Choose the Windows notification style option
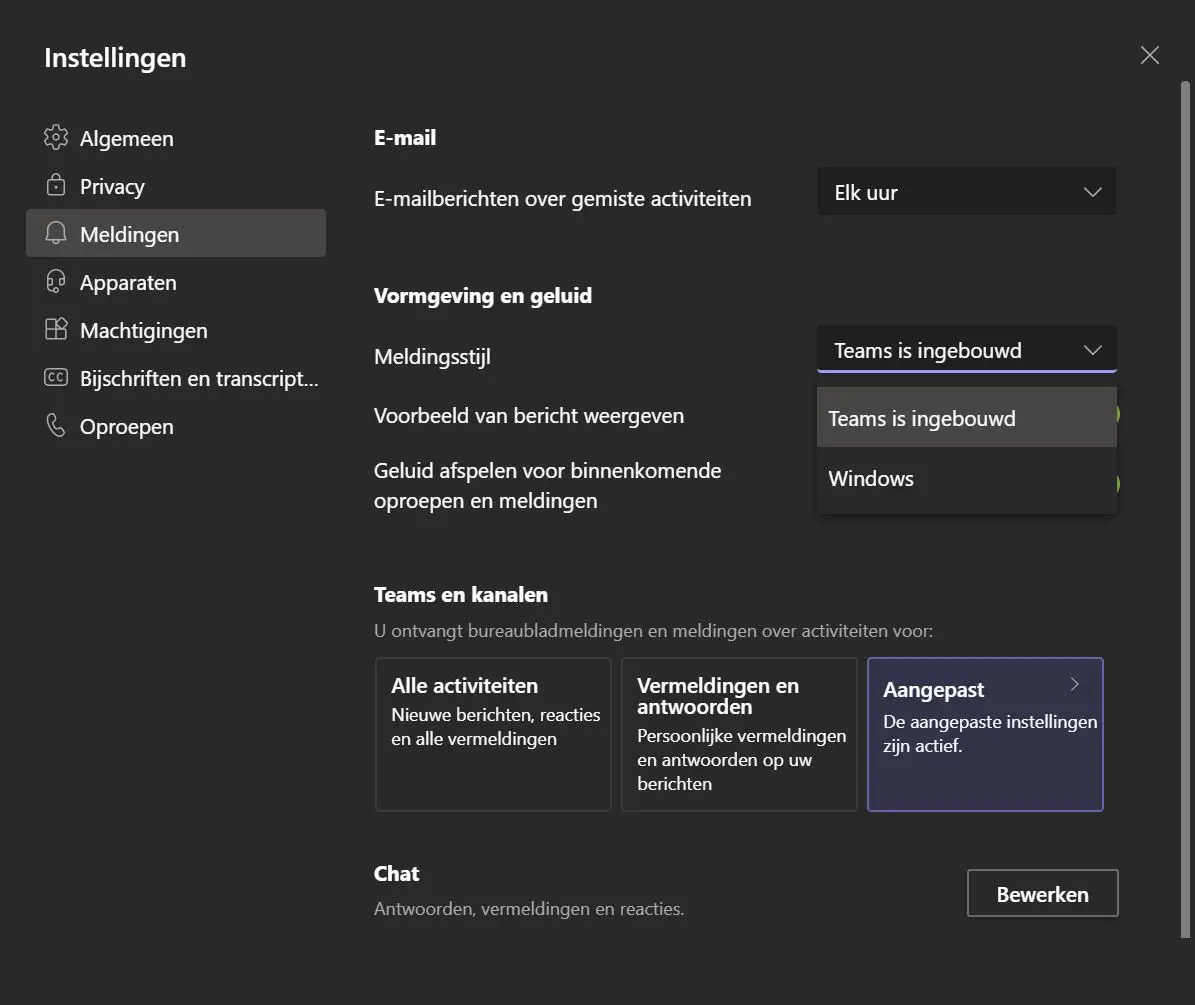 click(x=966, y=478)
